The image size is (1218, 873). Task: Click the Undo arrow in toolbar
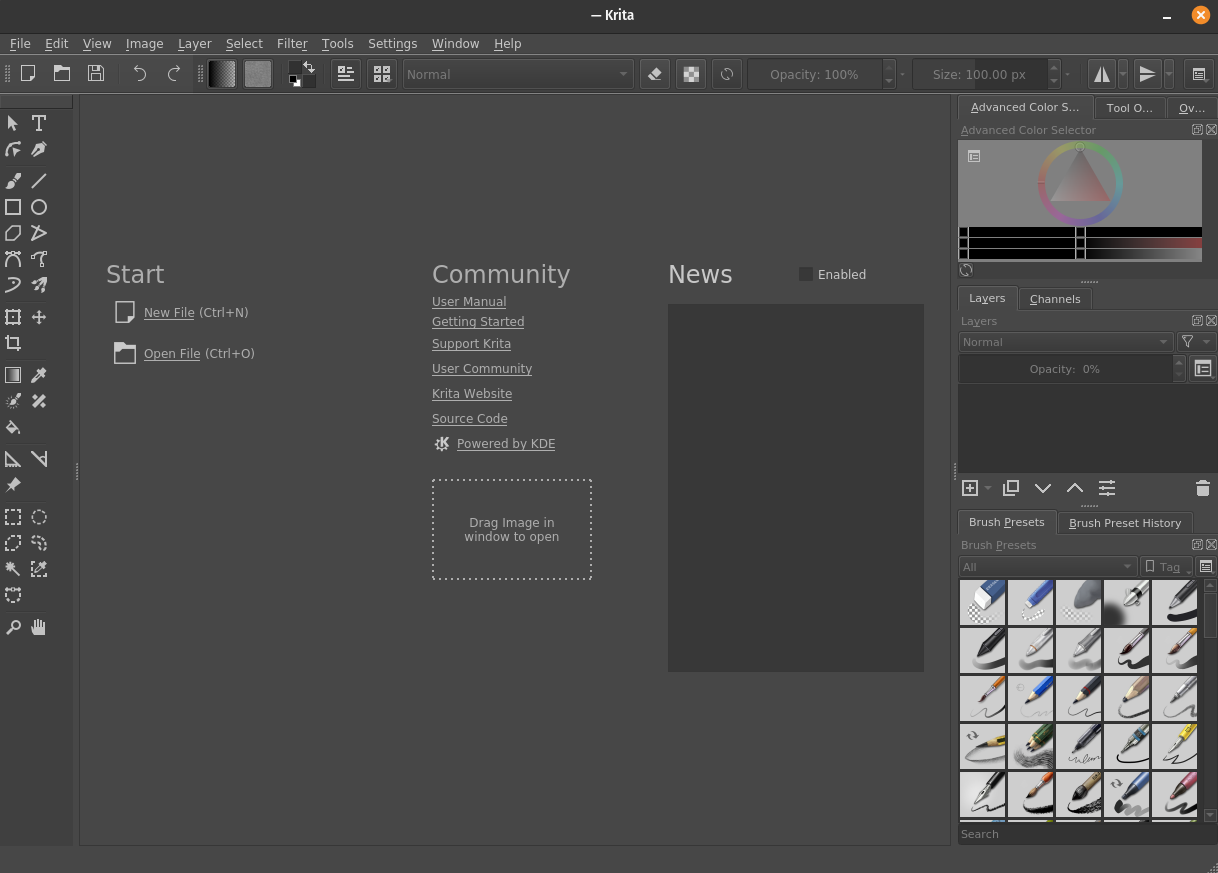(140, 73)
